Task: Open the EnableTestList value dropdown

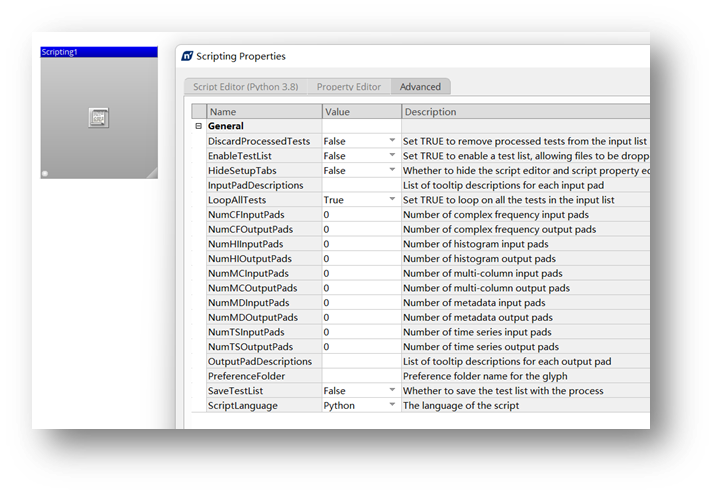Action: (392, 156)
